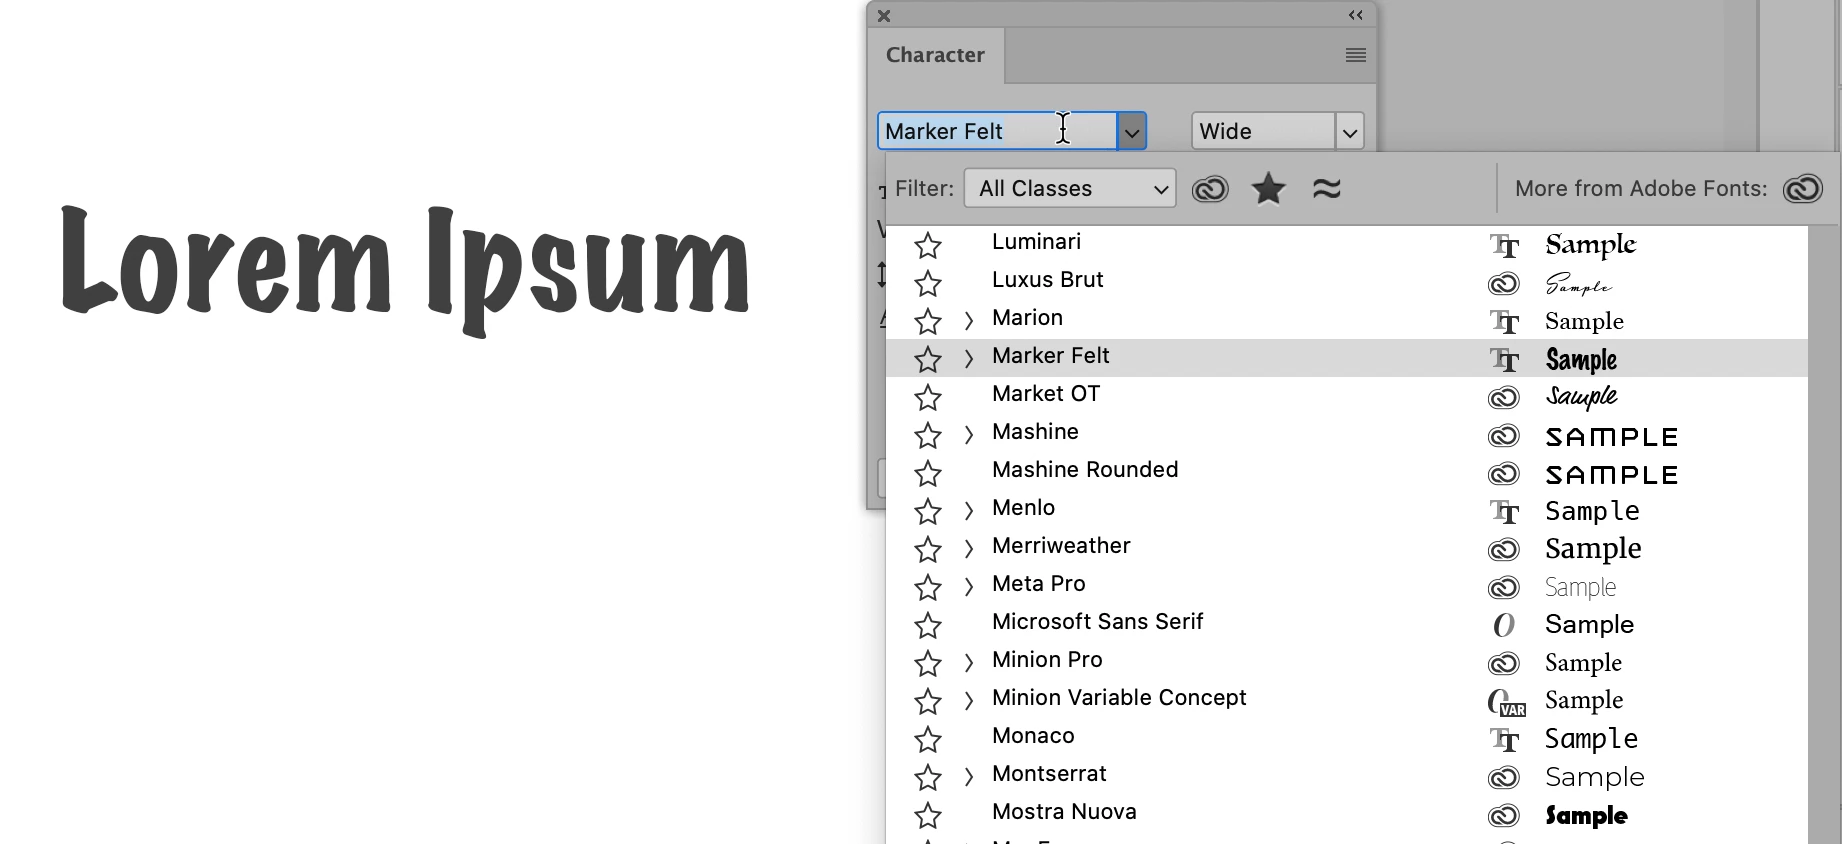
Task: Expand Minion Variable Concept family
Action: coord(968,701)
